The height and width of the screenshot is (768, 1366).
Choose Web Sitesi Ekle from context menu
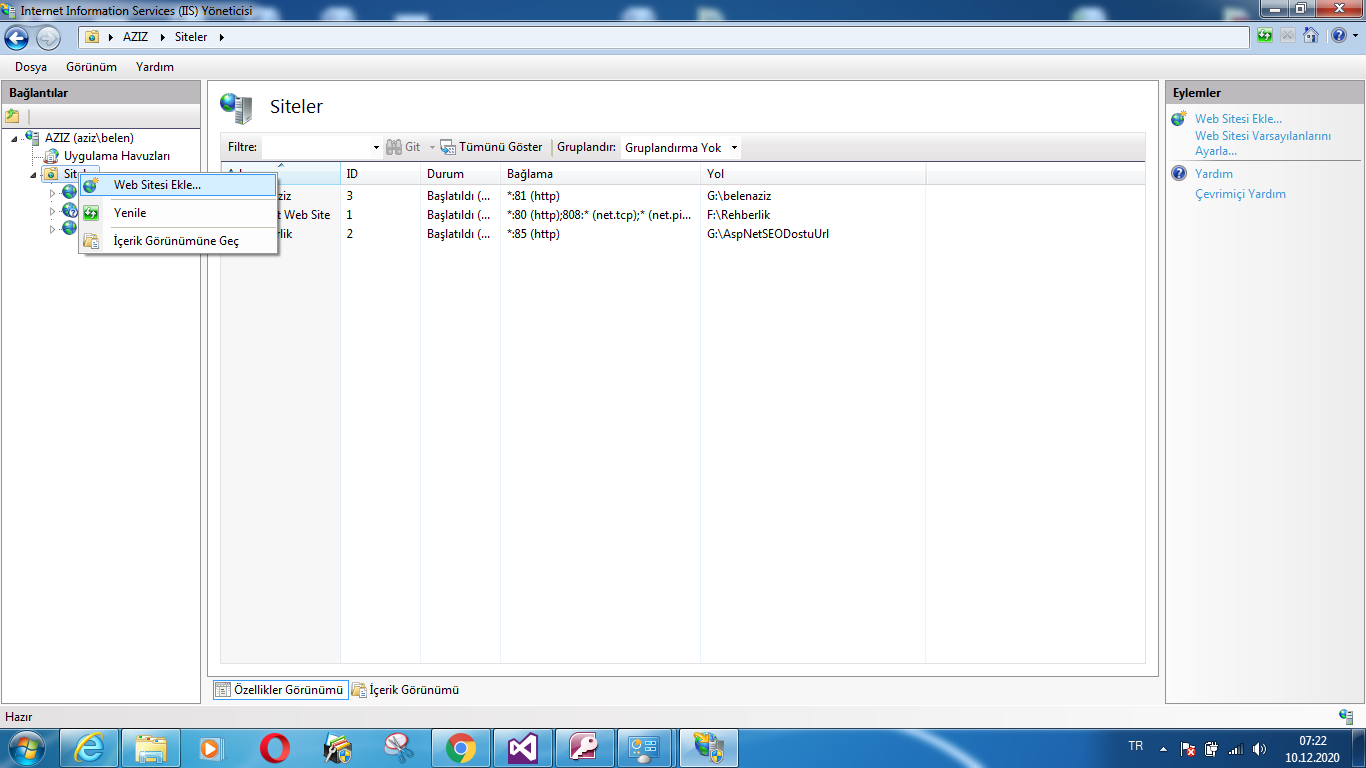(x=157, y=185)
